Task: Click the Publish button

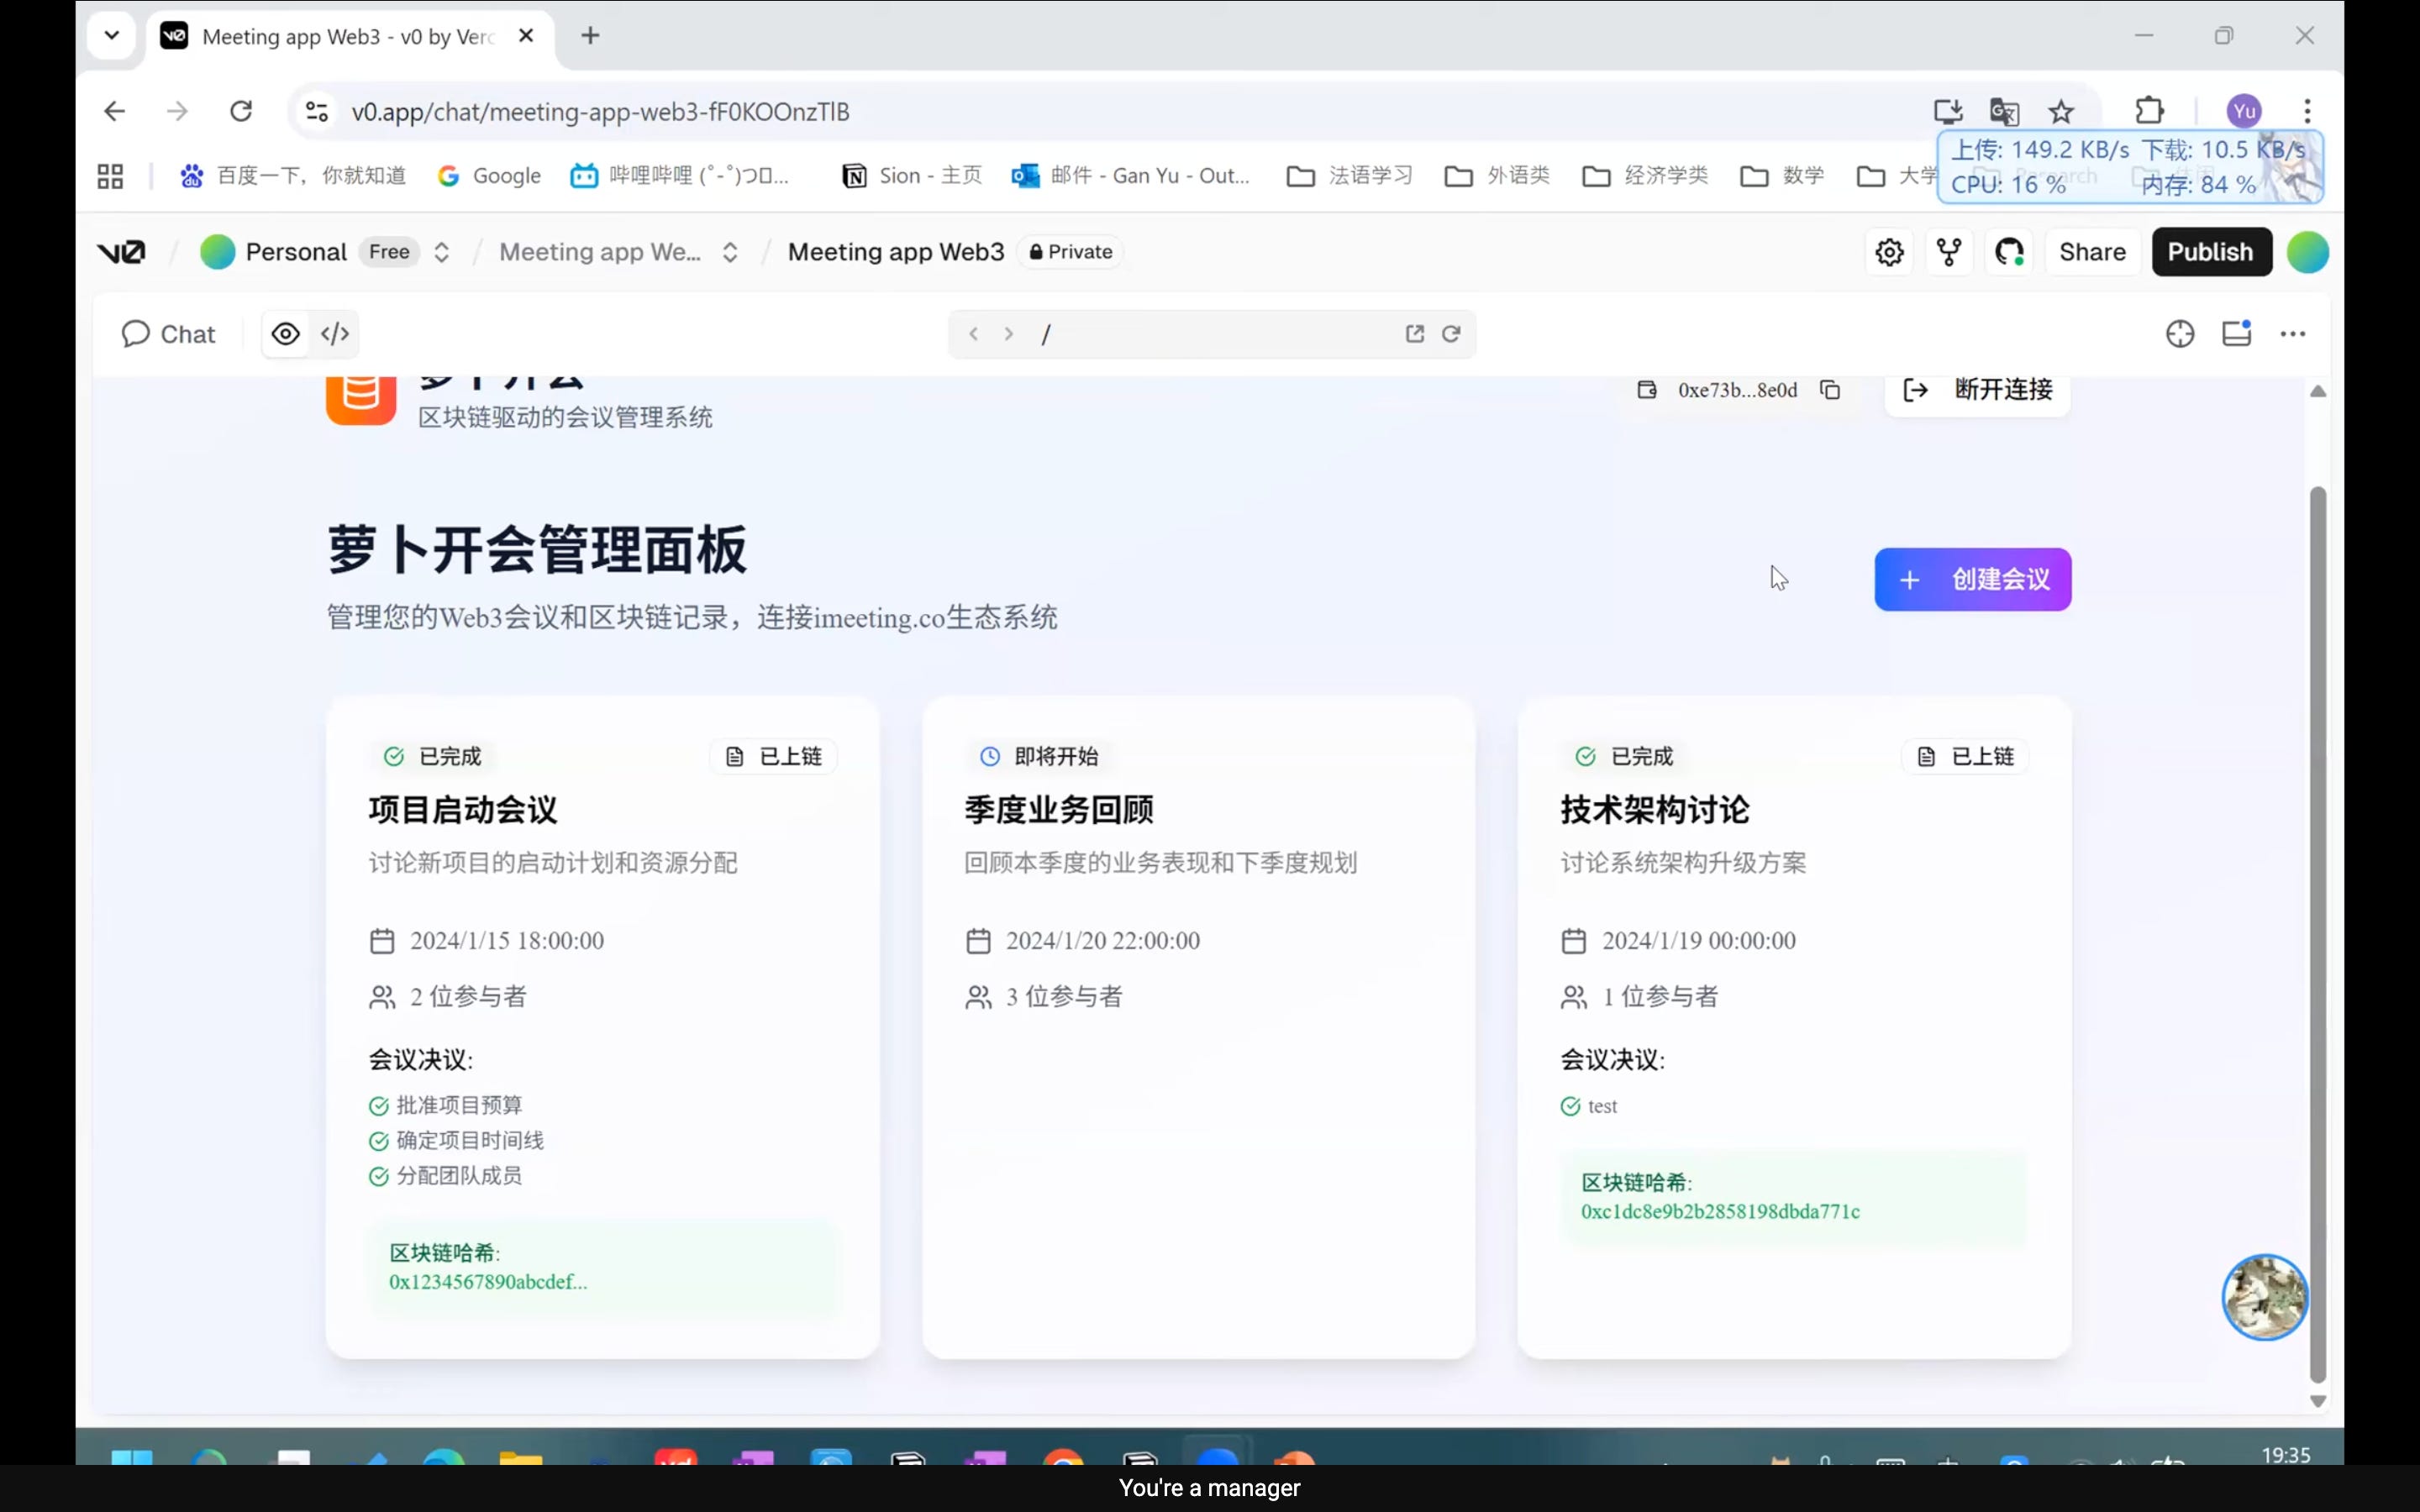Action: [2211, 252]
